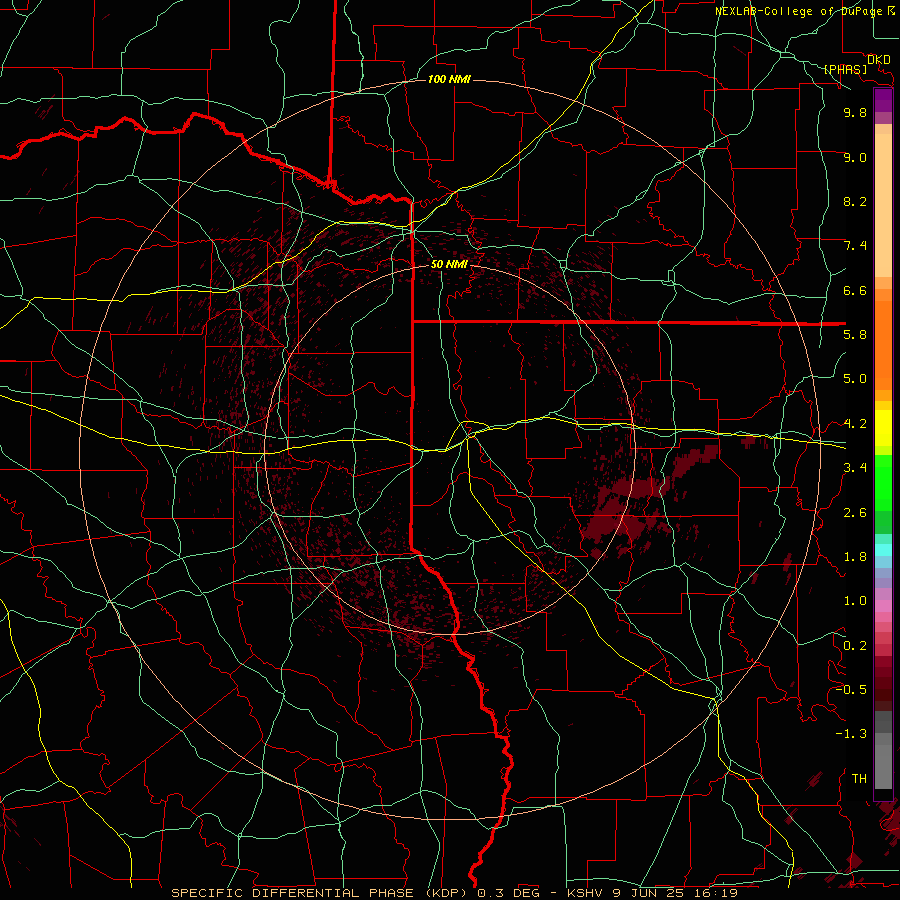The width and height of the screenshot is (900, 900).
Task: Select the 6.6 legend value
Action: pyautogui.click(x=855, y=290)
